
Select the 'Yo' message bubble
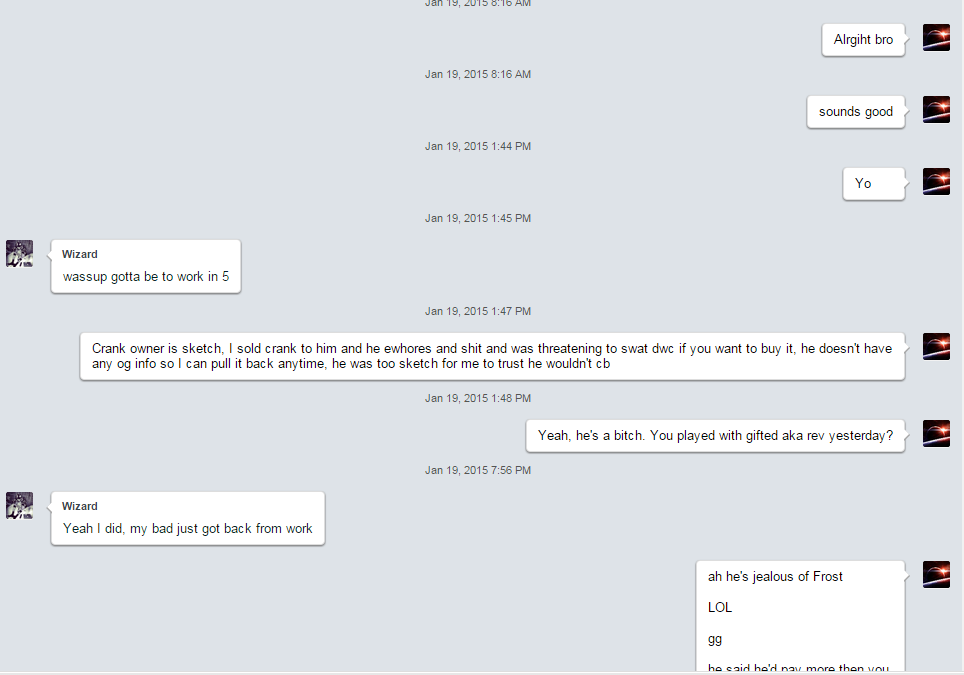(874, 184)
